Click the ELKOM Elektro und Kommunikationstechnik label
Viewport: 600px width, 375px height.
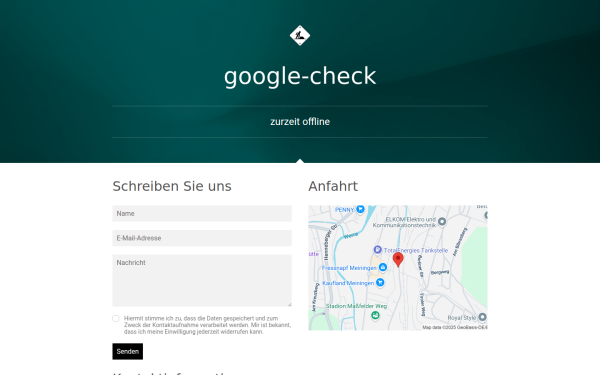point(404,222)
